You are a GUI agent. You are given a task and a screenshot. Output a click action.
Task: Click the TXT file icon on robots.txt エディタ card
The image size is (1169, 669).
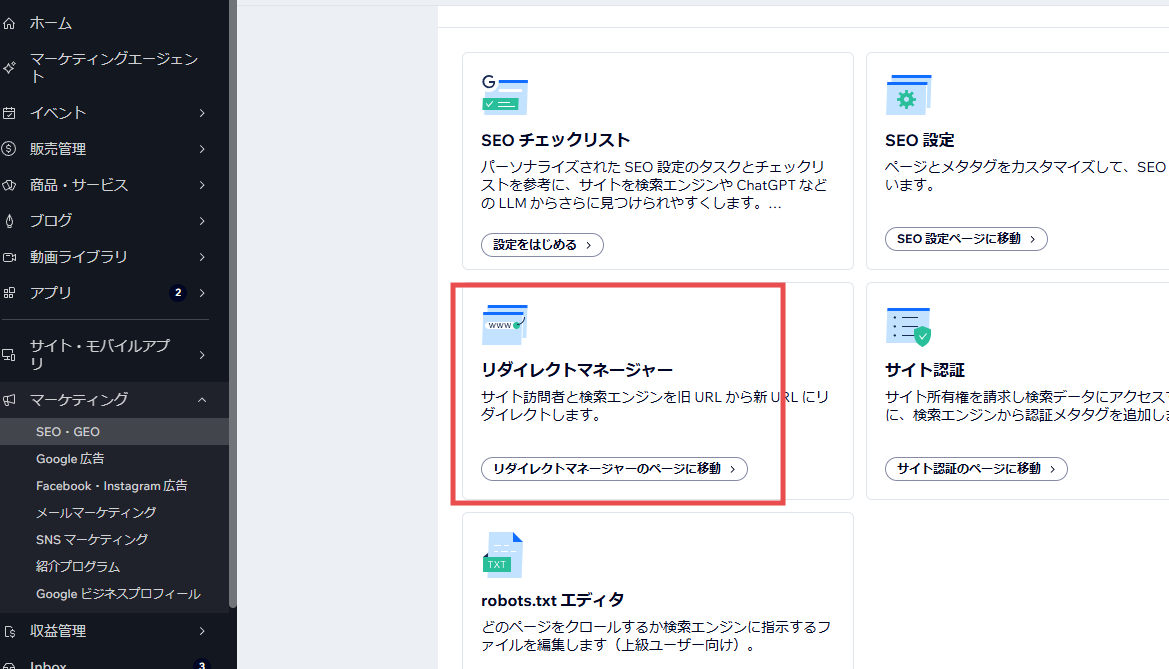pos(504,554)
